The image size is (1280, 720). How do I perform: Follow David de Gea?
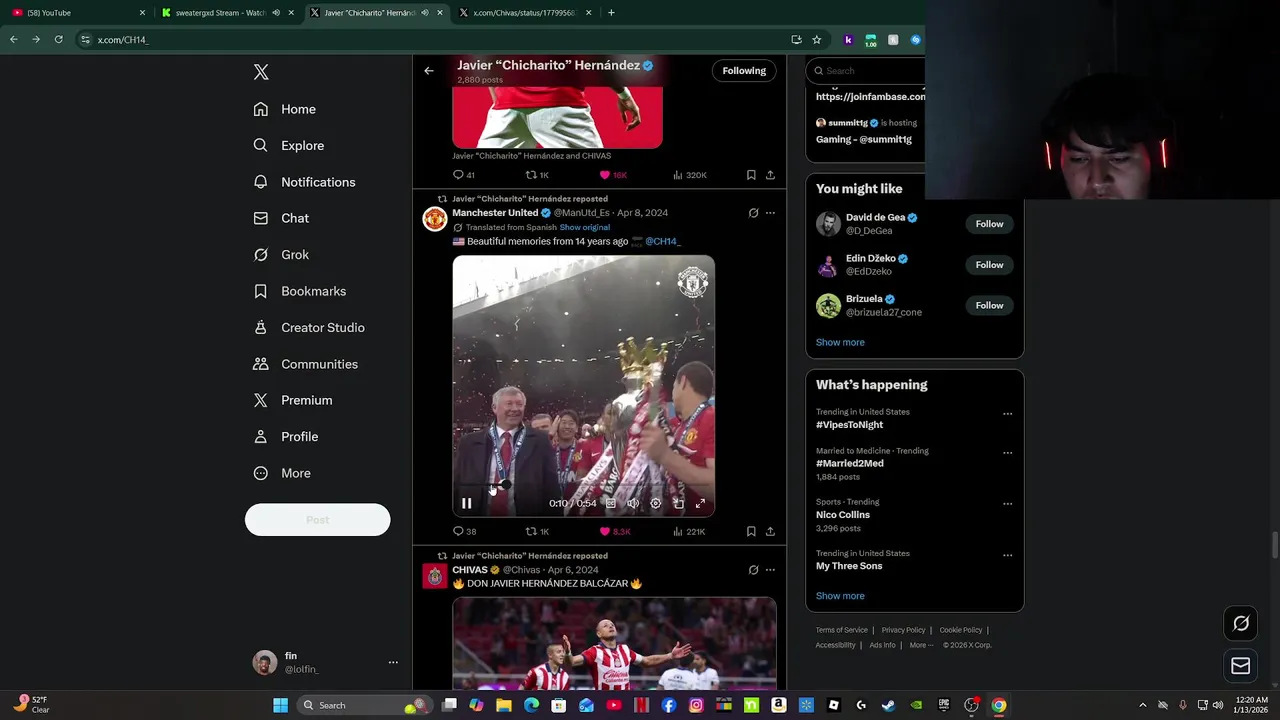[x=989, y=224]
